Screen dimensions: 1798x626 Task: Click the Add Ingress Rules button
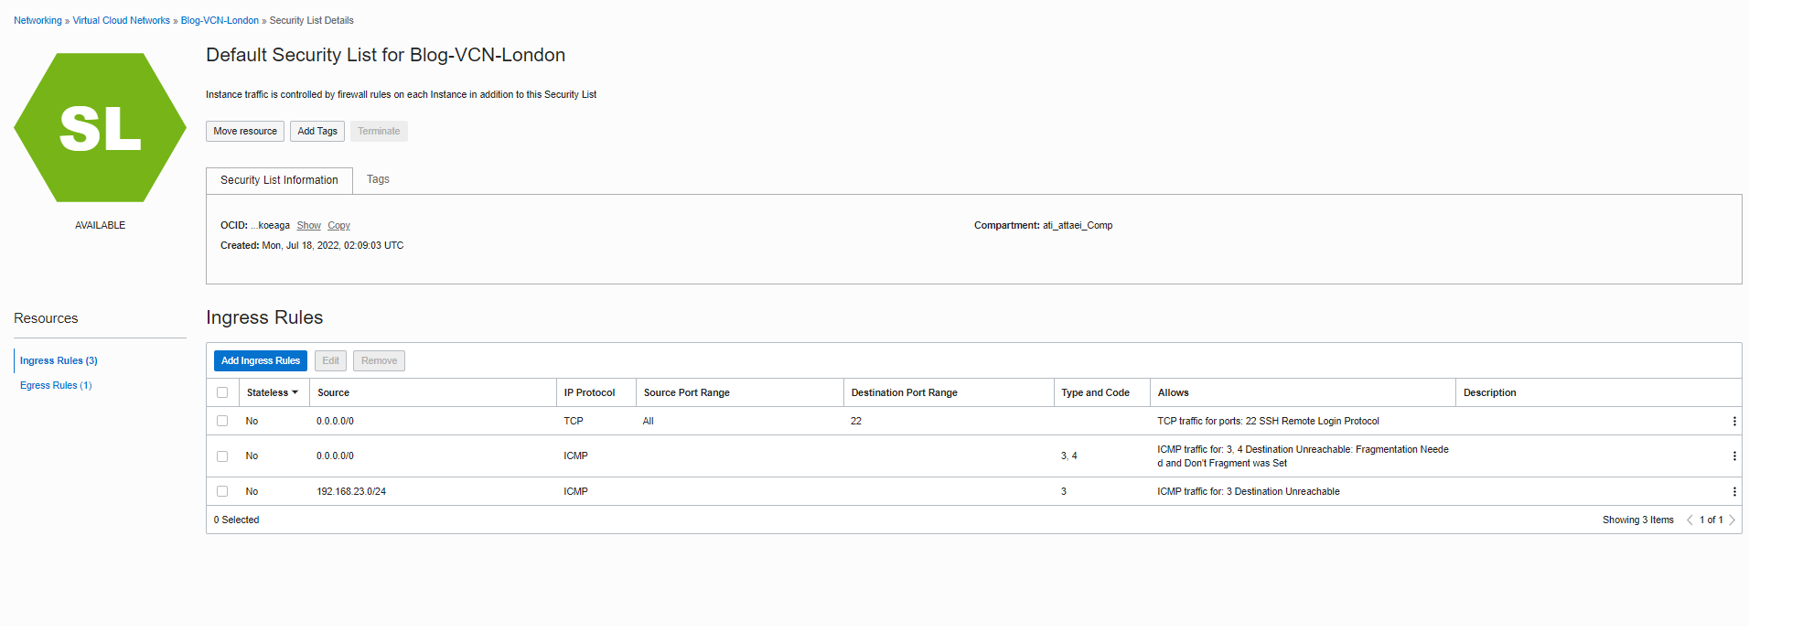click(x=260, y=361)
